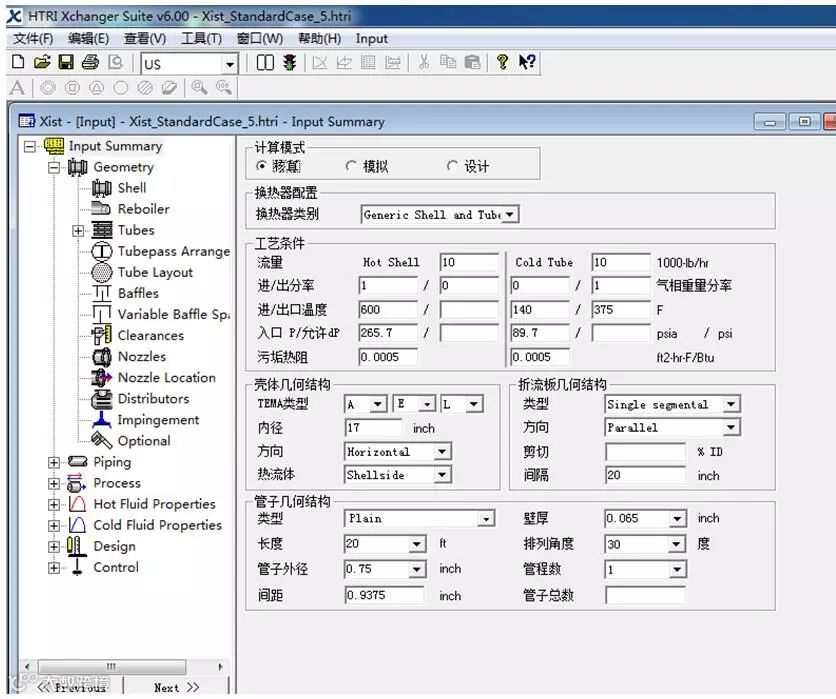836x699 pixels.
Task: Open the Plain tube type dropdown
Action: click(x=486, y=518)
